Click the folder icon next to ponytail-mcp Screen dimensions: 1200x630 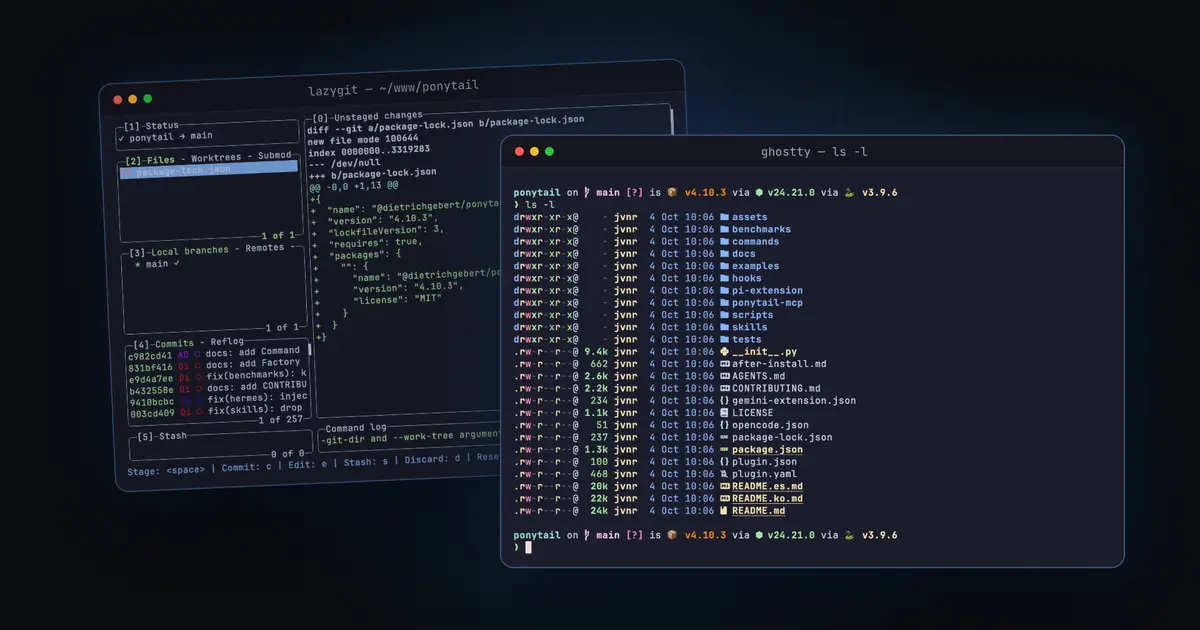click(x=724, y=302)
